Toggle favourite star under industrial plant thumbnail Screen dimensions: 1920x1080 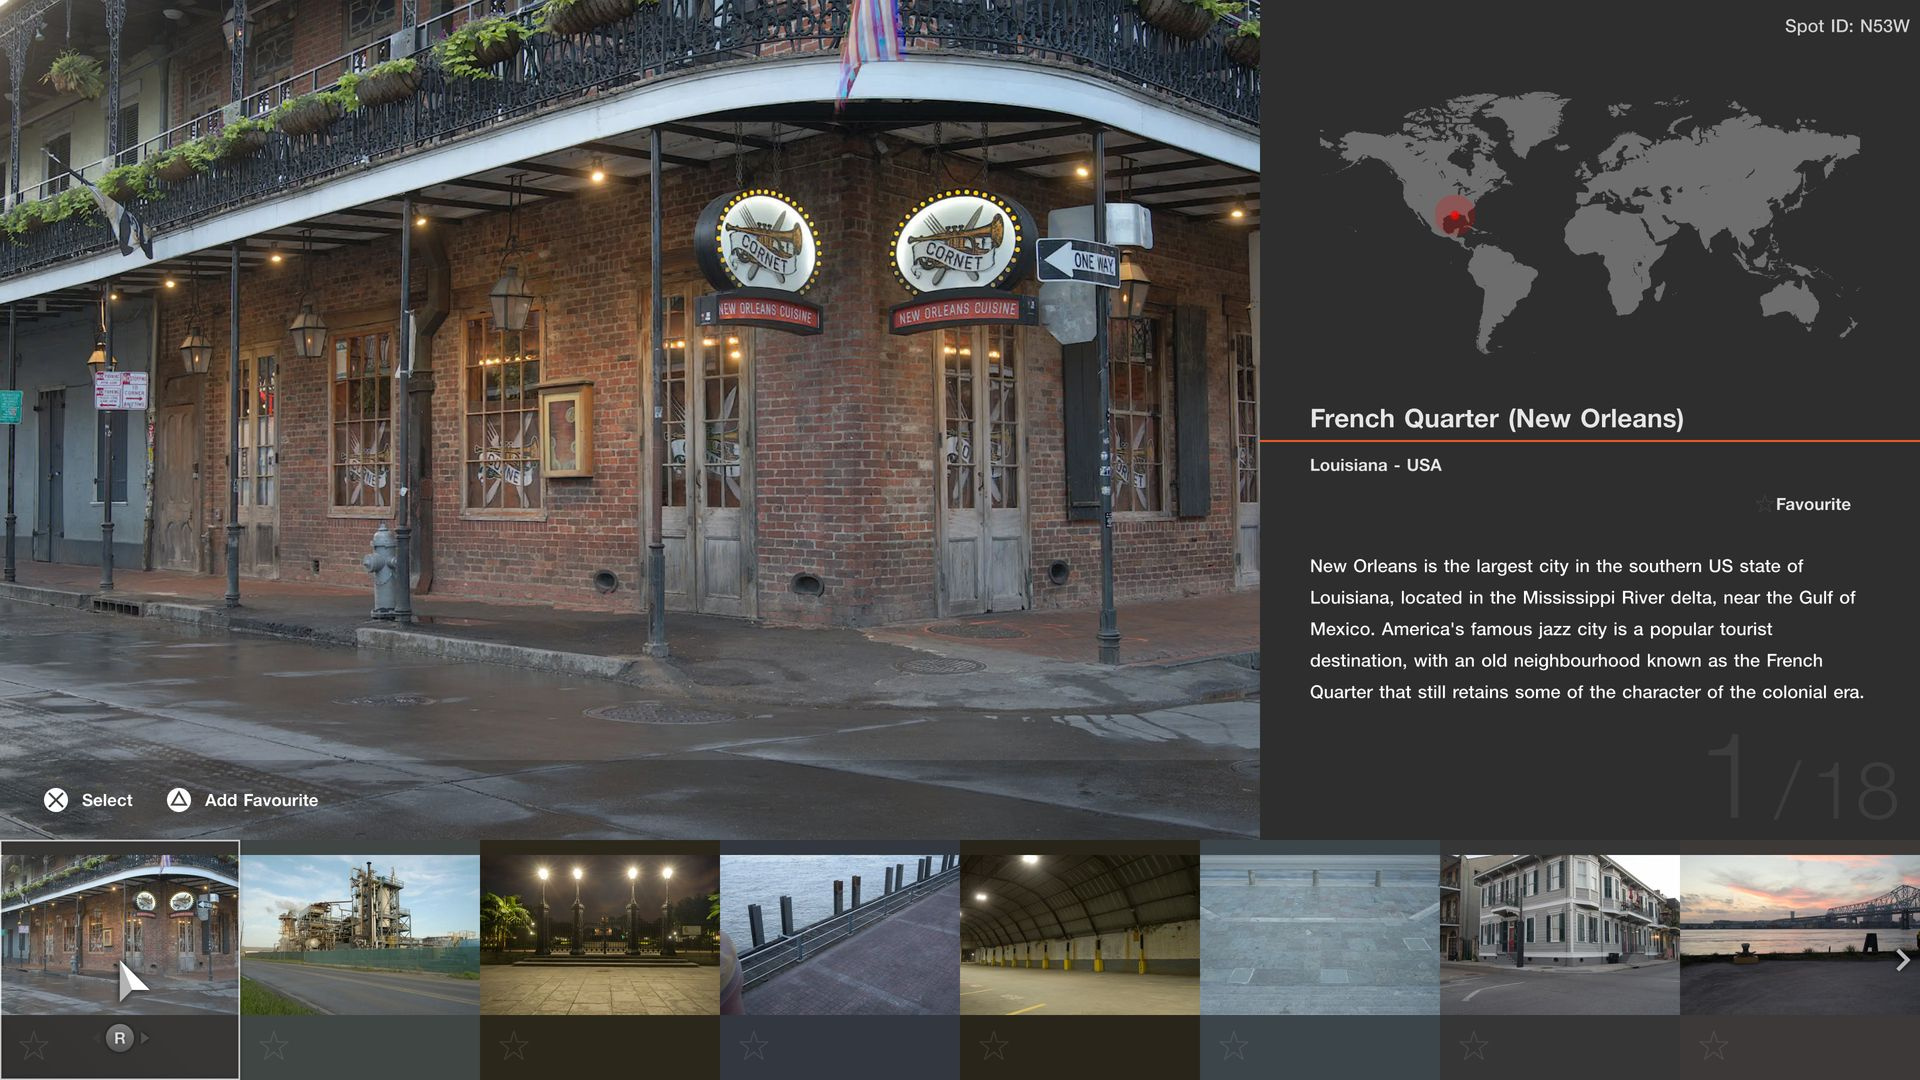[274, 1046]
